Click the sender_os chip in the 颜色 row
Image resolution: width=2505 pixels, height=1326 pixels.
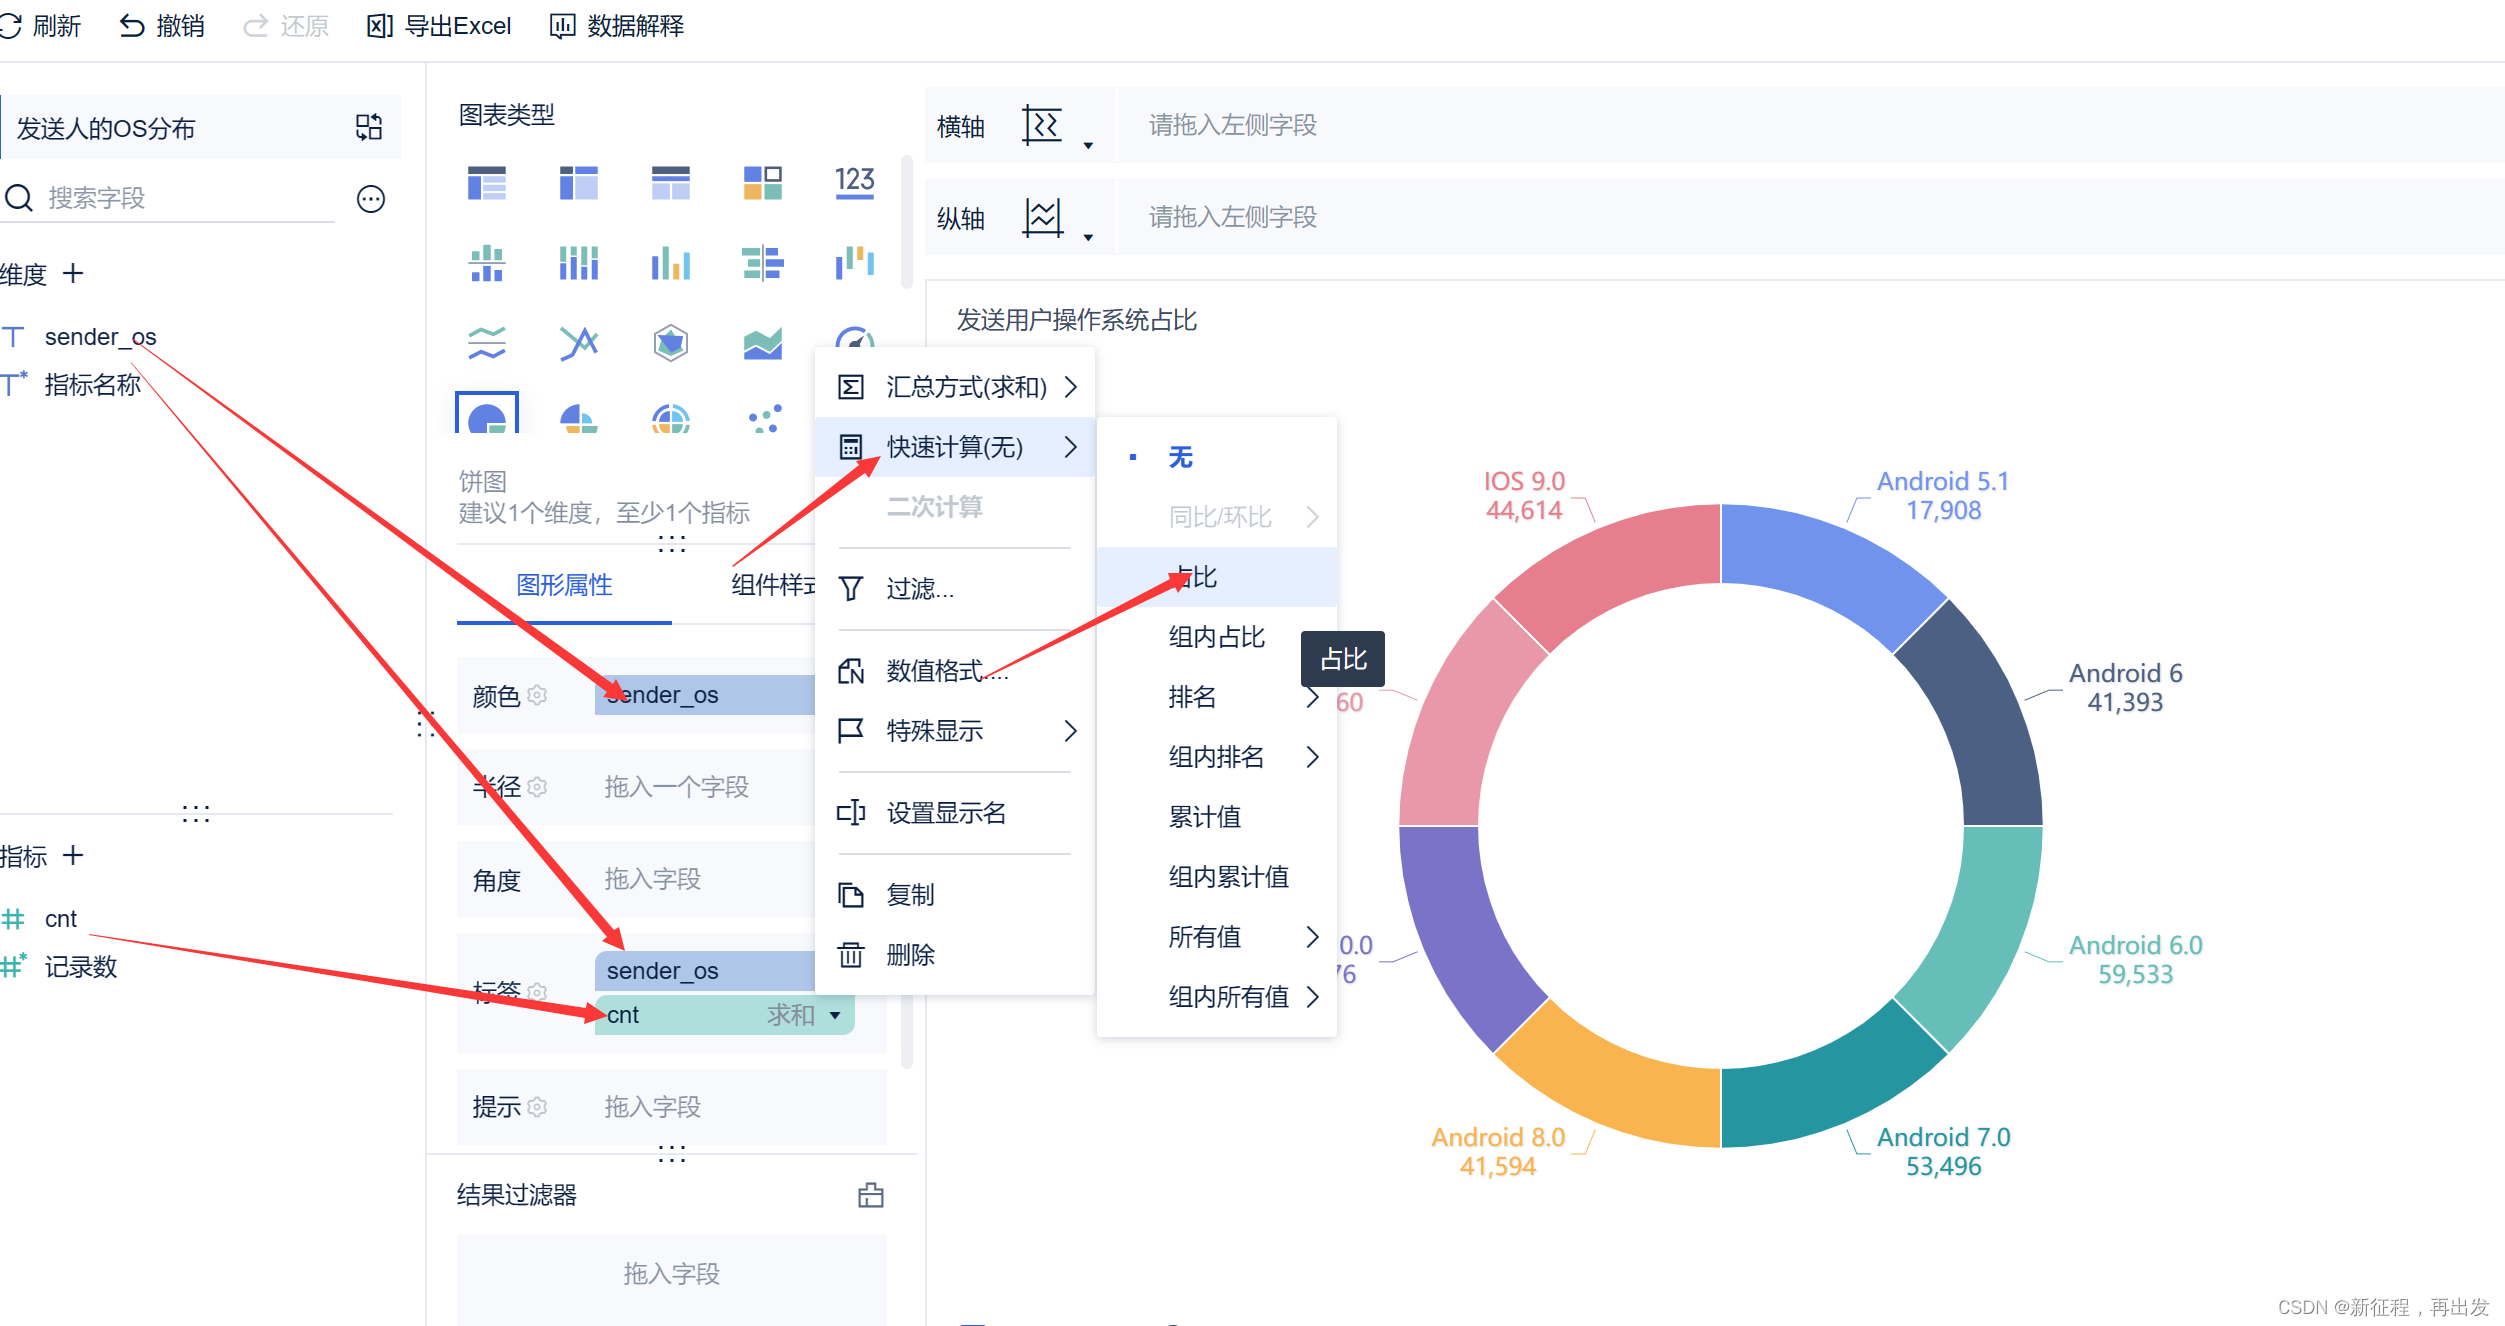(x=705, y=695)
